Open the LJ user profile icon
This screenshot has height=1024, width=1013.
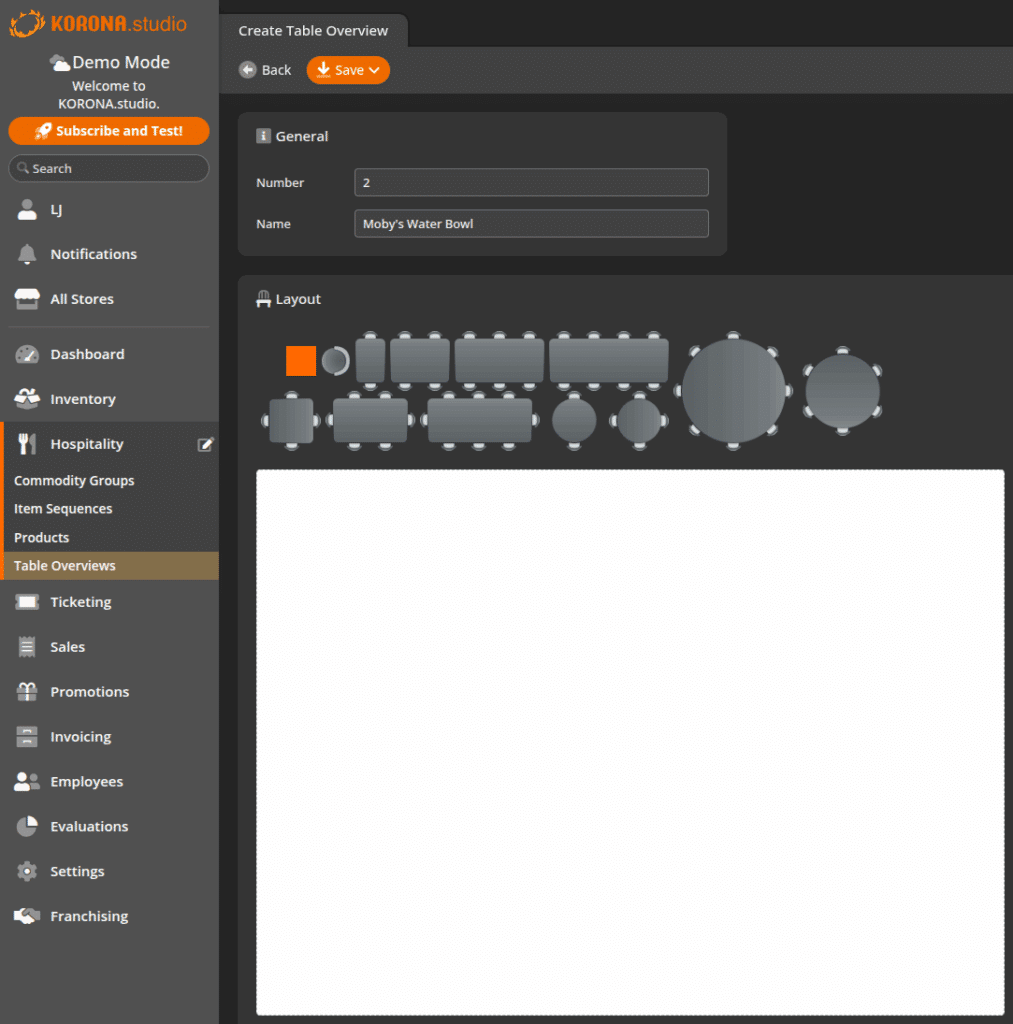pyautogui.click(x=27, y=210)
